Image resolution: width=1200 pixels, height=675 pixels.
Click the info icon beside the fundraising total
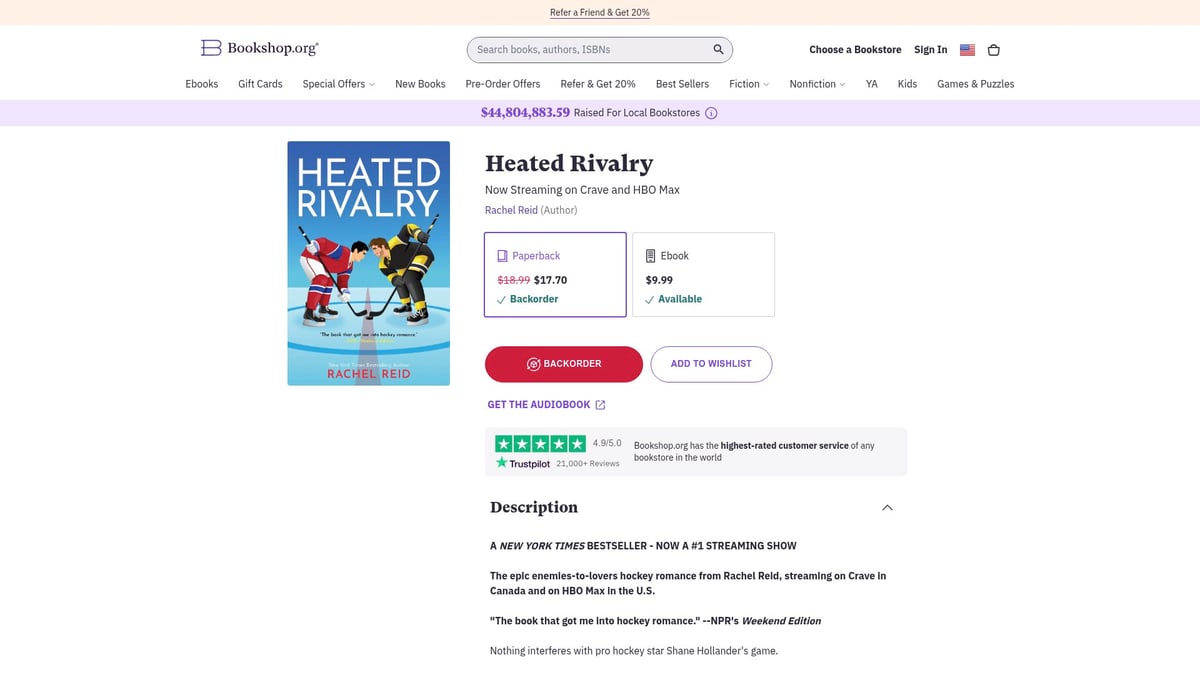pyautogui.click(x=710, y=113)
